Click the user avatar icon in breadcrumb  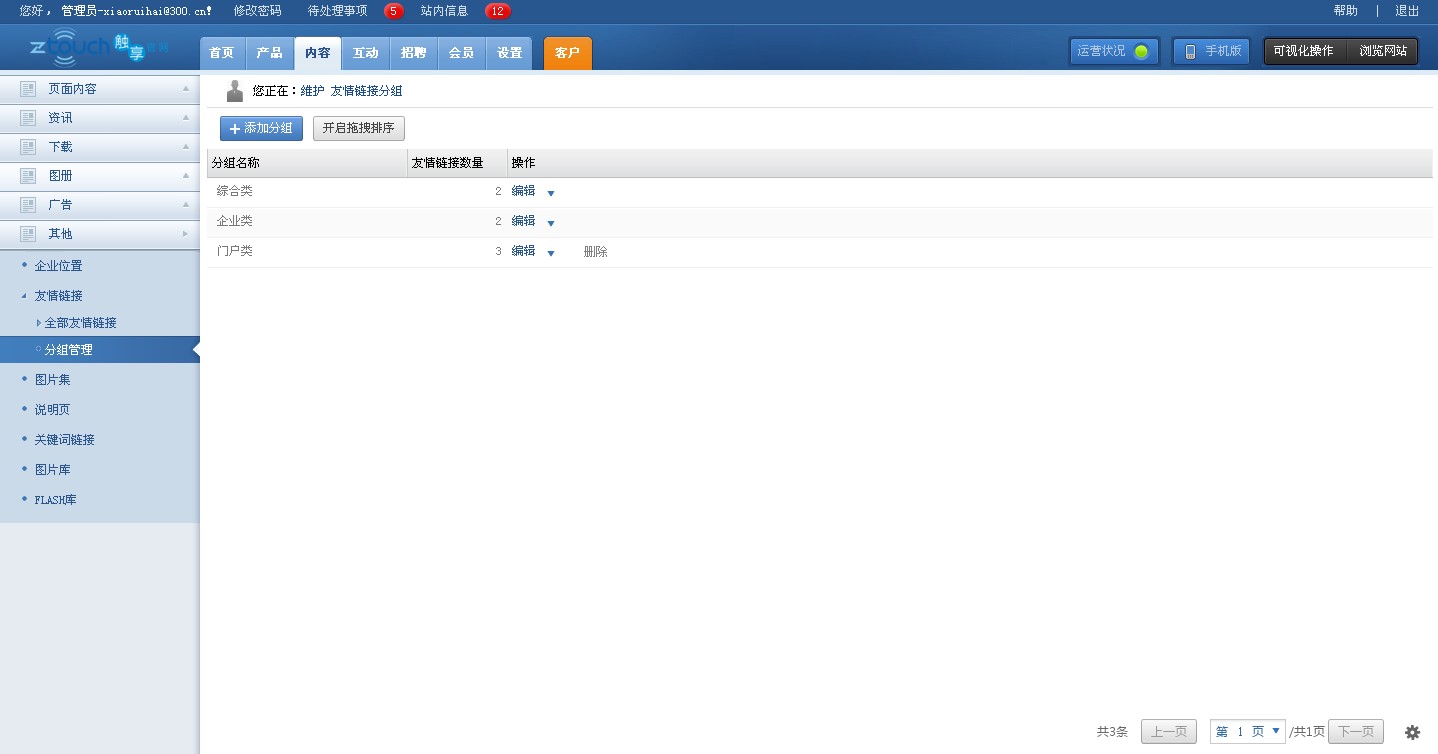coord(235,91)
